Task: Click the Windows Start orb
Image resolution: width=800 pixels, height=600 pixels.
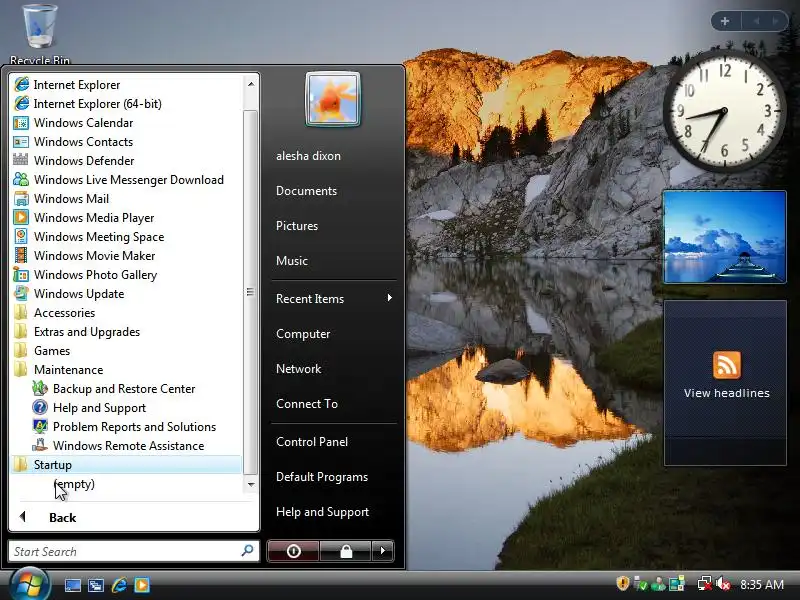Action: (29, 584)
